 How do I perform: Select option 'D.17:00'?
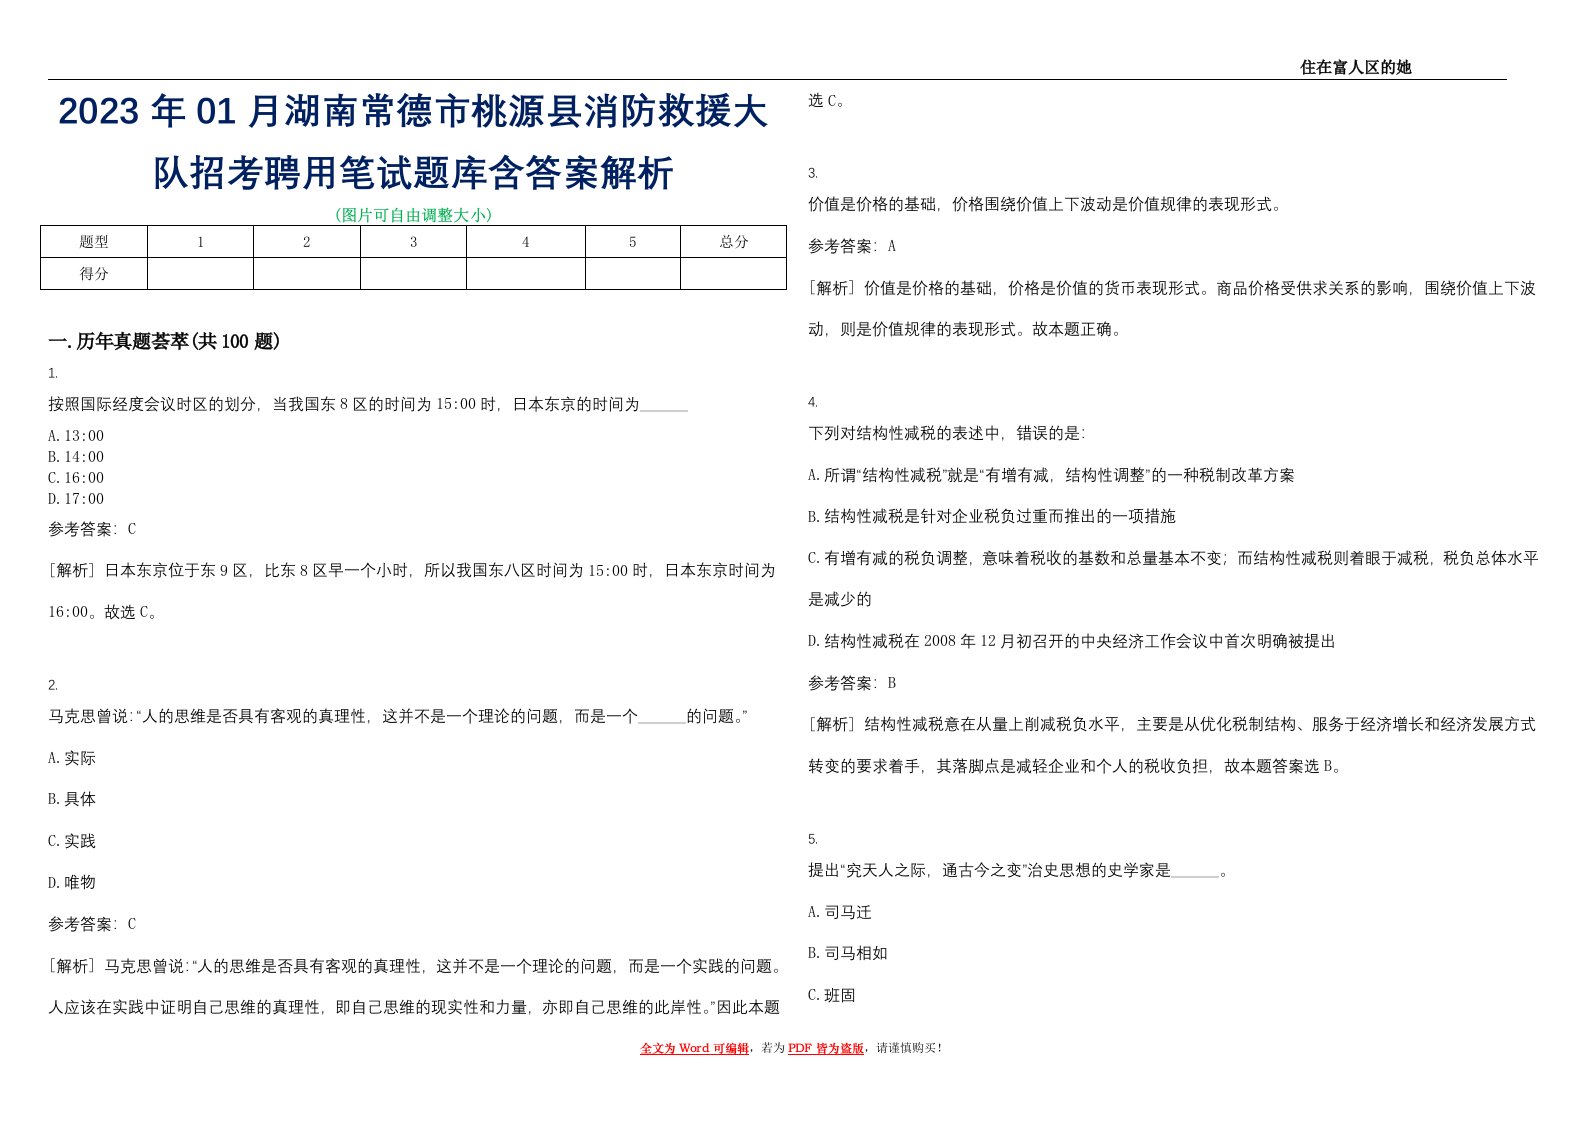[x=76, y=499]
